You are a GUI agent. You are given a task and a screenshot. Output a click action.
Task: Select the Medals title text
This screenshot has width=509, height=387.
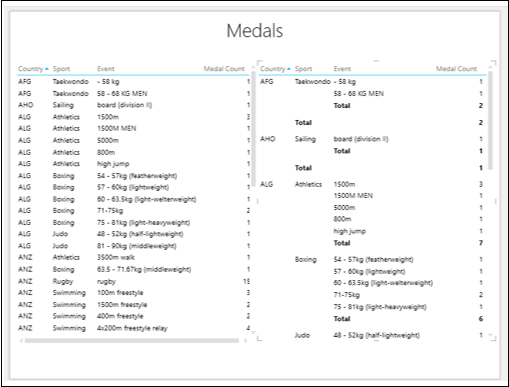coord(255,31)
